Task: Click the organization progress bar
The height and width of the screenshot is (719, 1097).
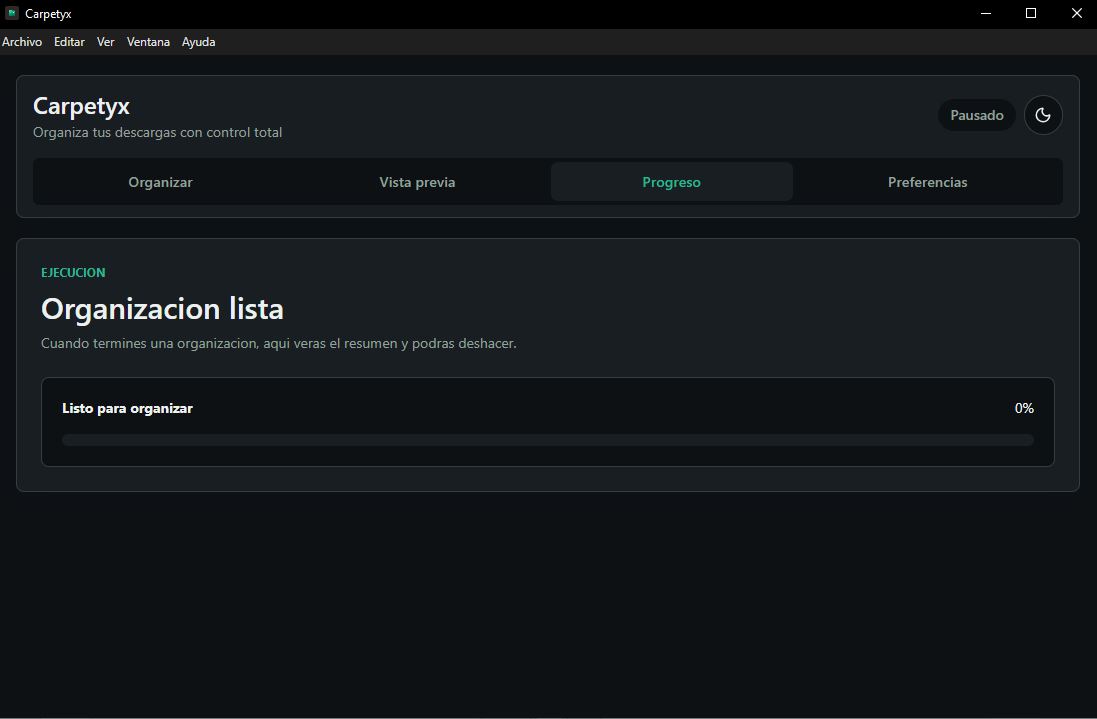Action: click(548, 440)
